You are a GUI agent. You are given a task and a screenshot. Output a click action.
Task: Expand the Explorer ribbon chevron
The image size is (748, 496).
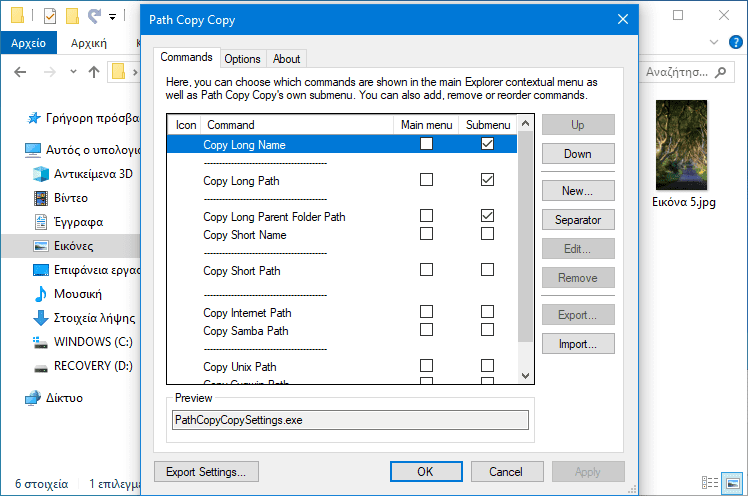[x=712, y=42]
